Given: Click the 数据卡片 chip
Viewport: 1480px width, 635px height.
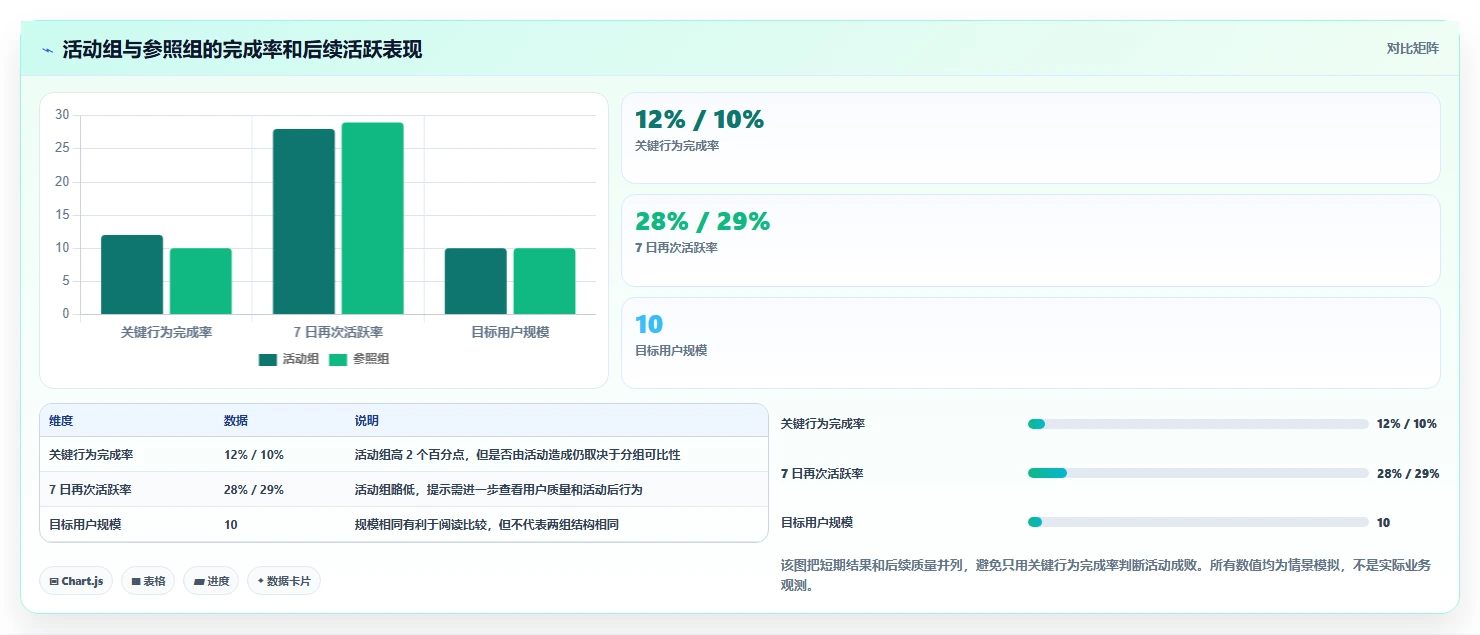Looking at the screenshot, I should 284,581.
